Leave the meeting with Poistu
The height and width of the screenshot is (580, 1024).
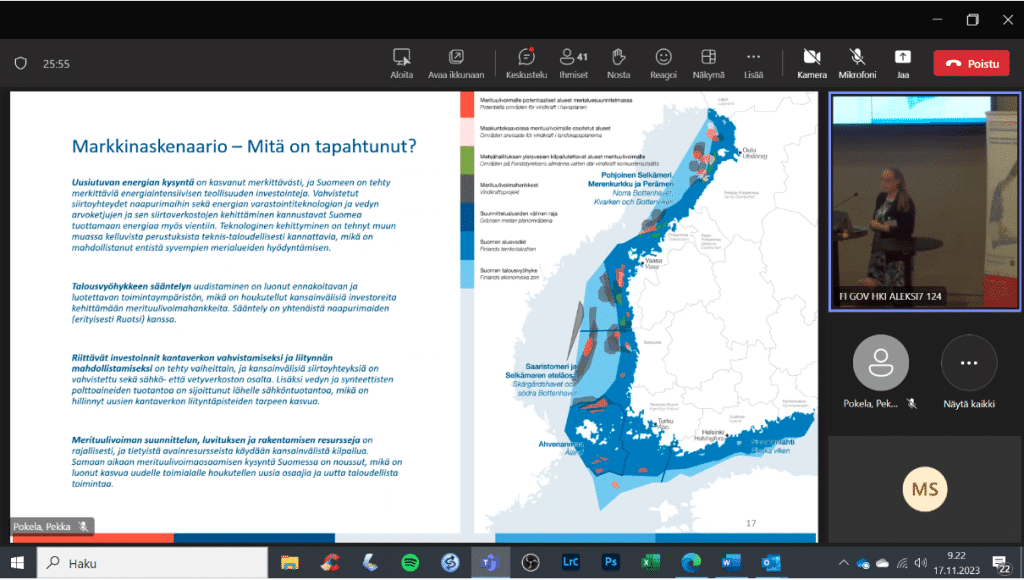pyautogui.click(x=971, y=63)
